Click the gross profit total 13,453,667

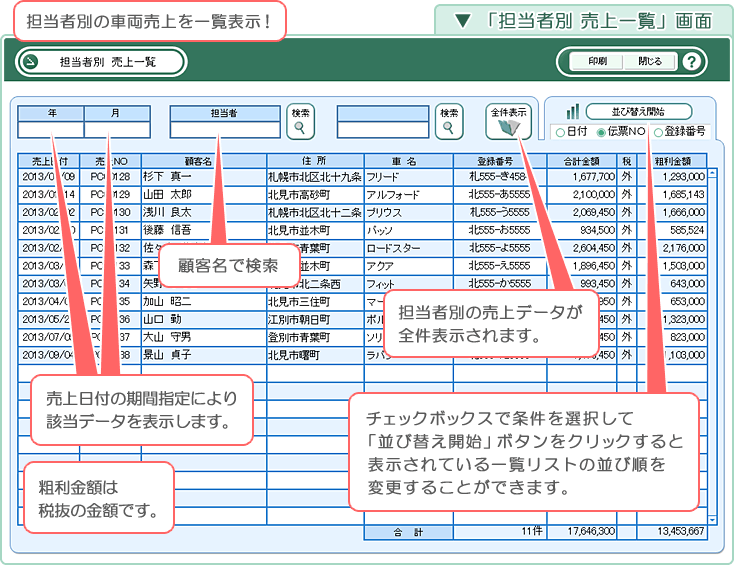[x=681, y=532]
